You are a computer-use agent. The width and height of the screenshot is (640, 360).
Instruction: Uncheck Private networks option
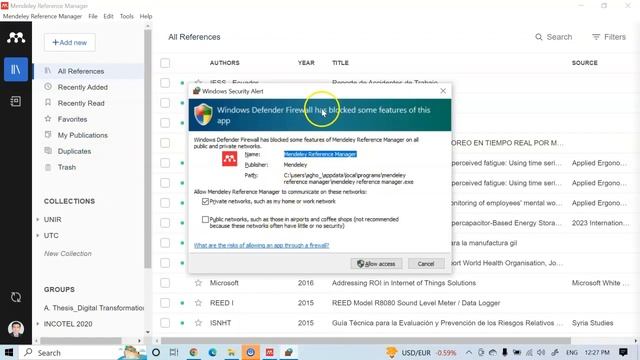(205, 201)
